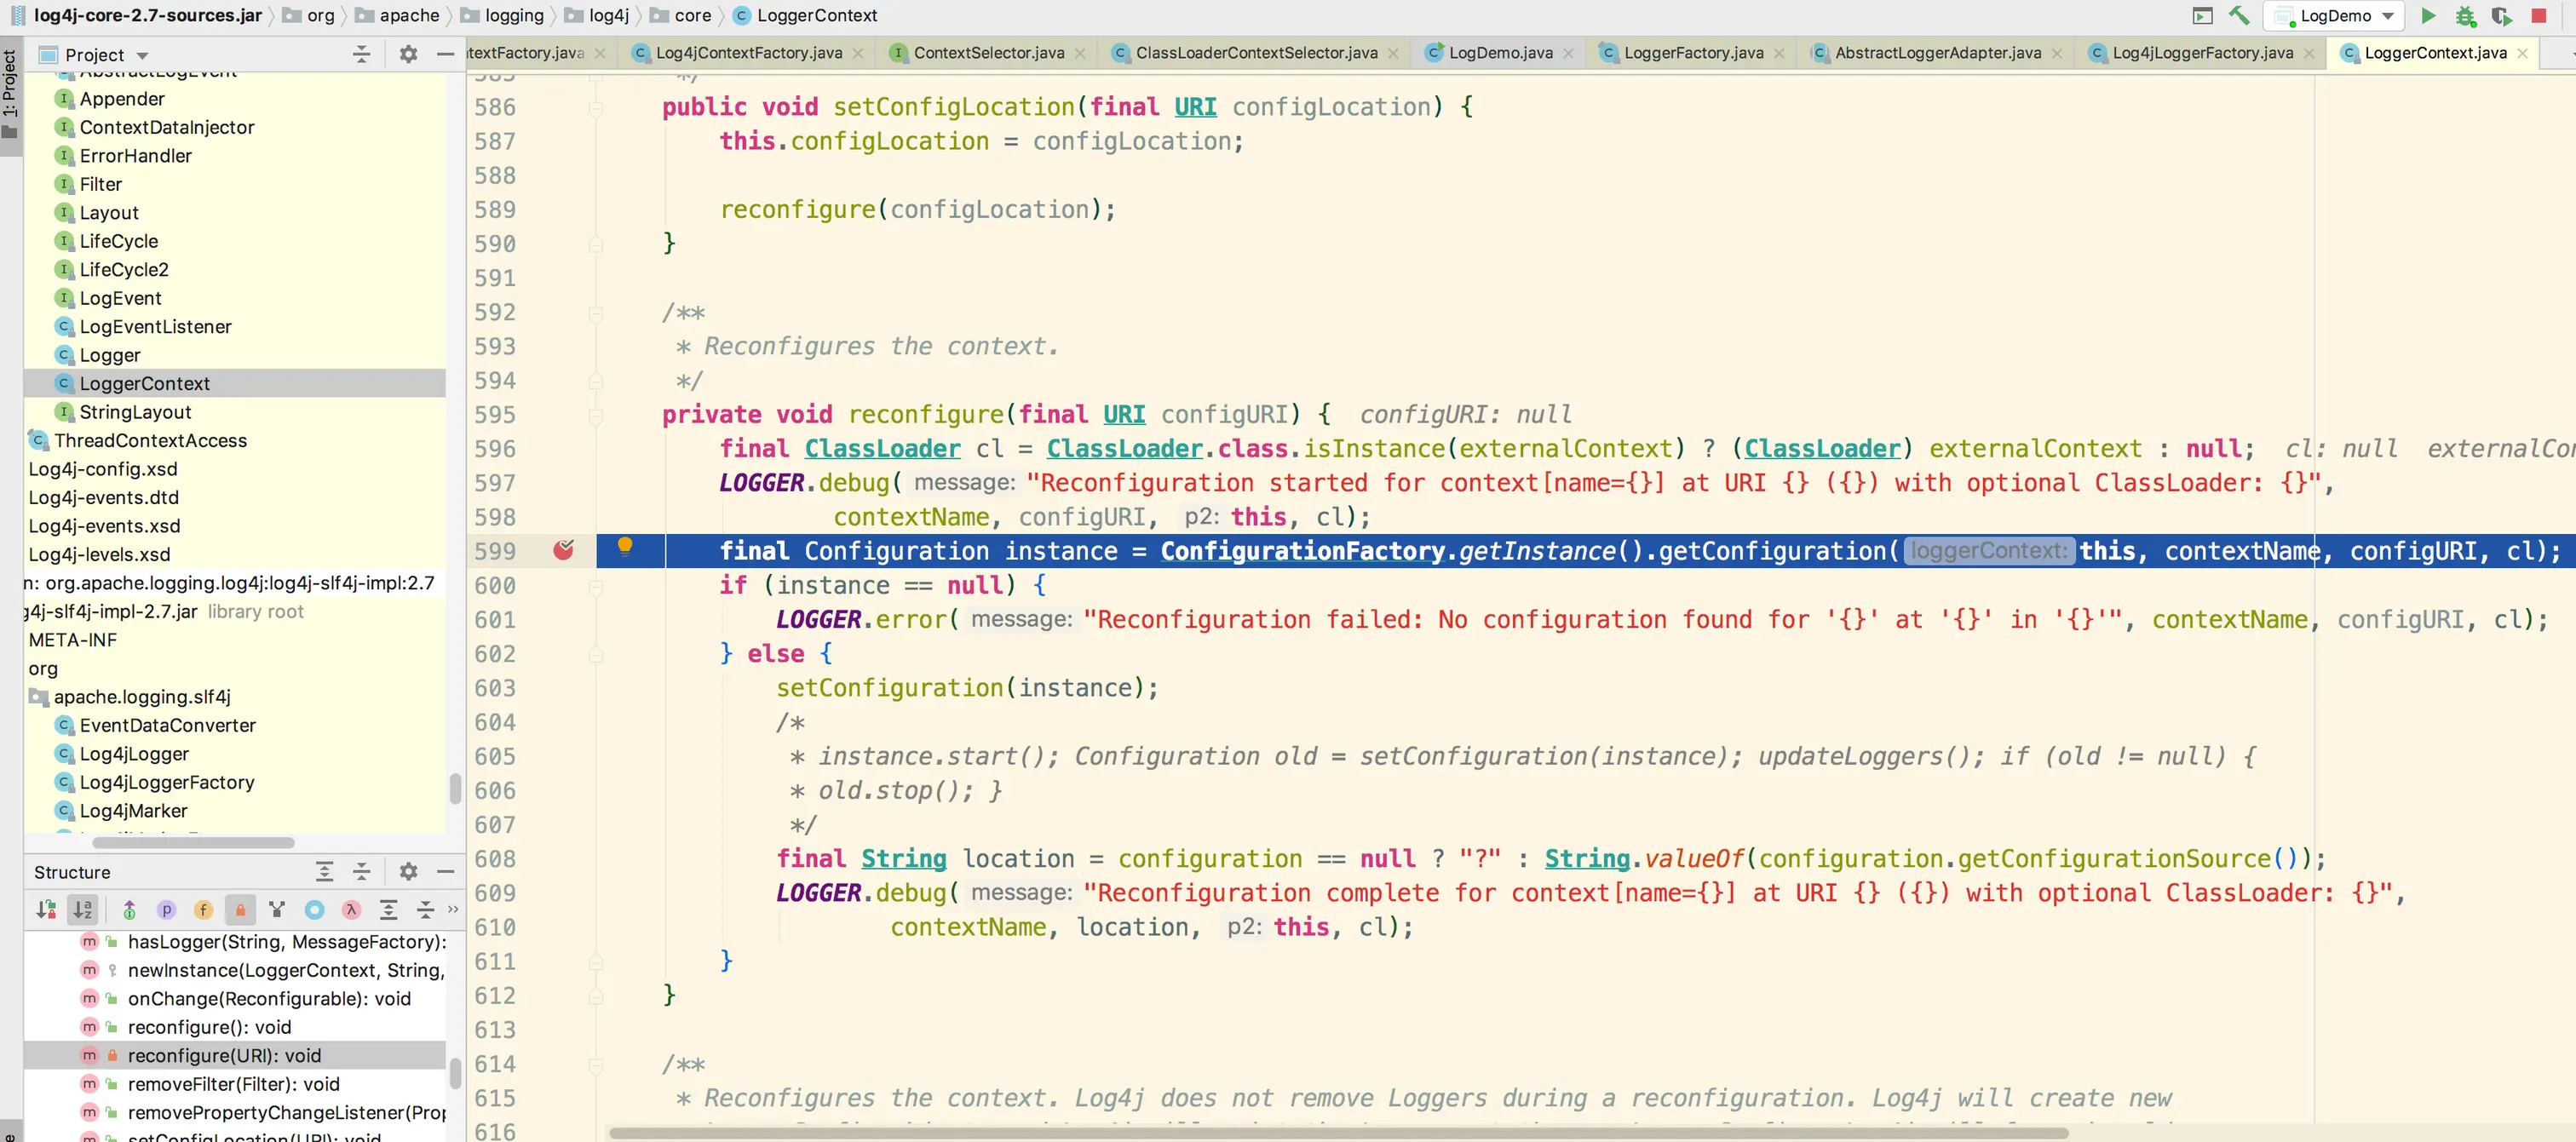Toggle Show Lambdas pink lambda button

pos(351,909)
